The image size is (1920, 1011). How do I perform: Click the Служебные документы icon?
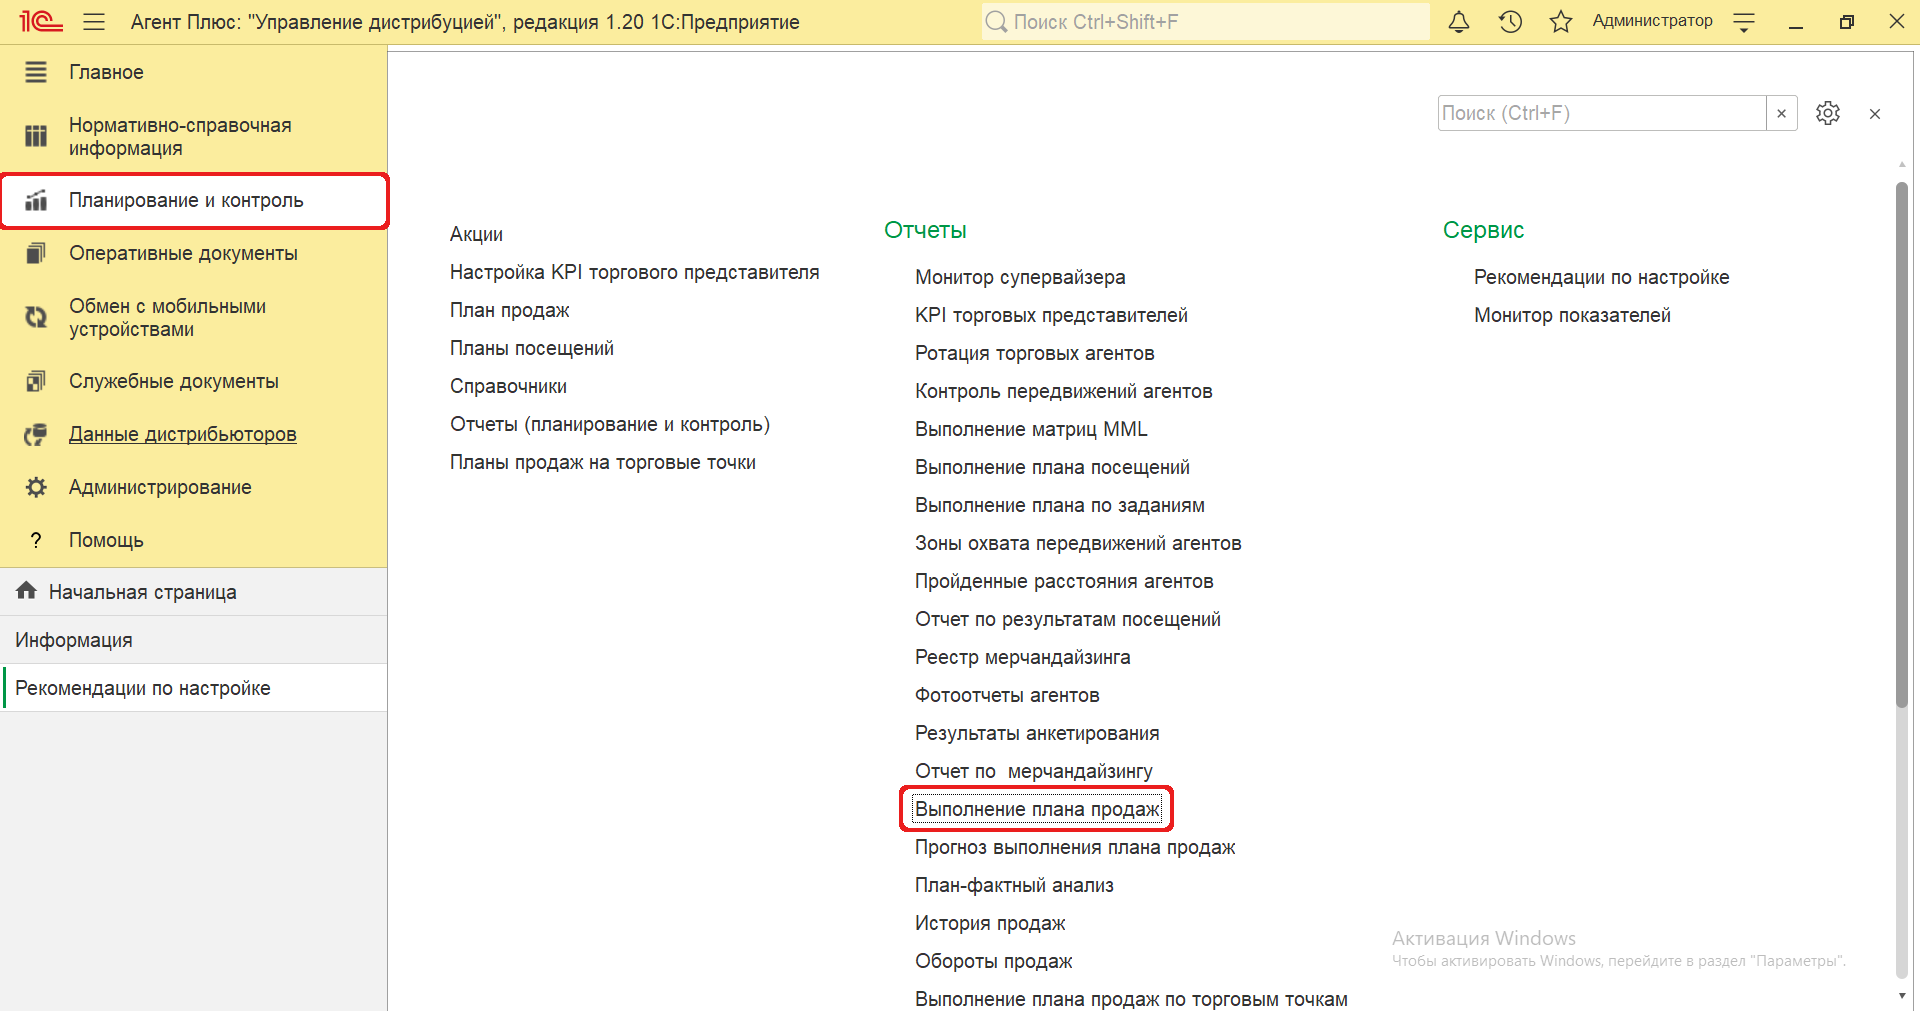[36, 381]
